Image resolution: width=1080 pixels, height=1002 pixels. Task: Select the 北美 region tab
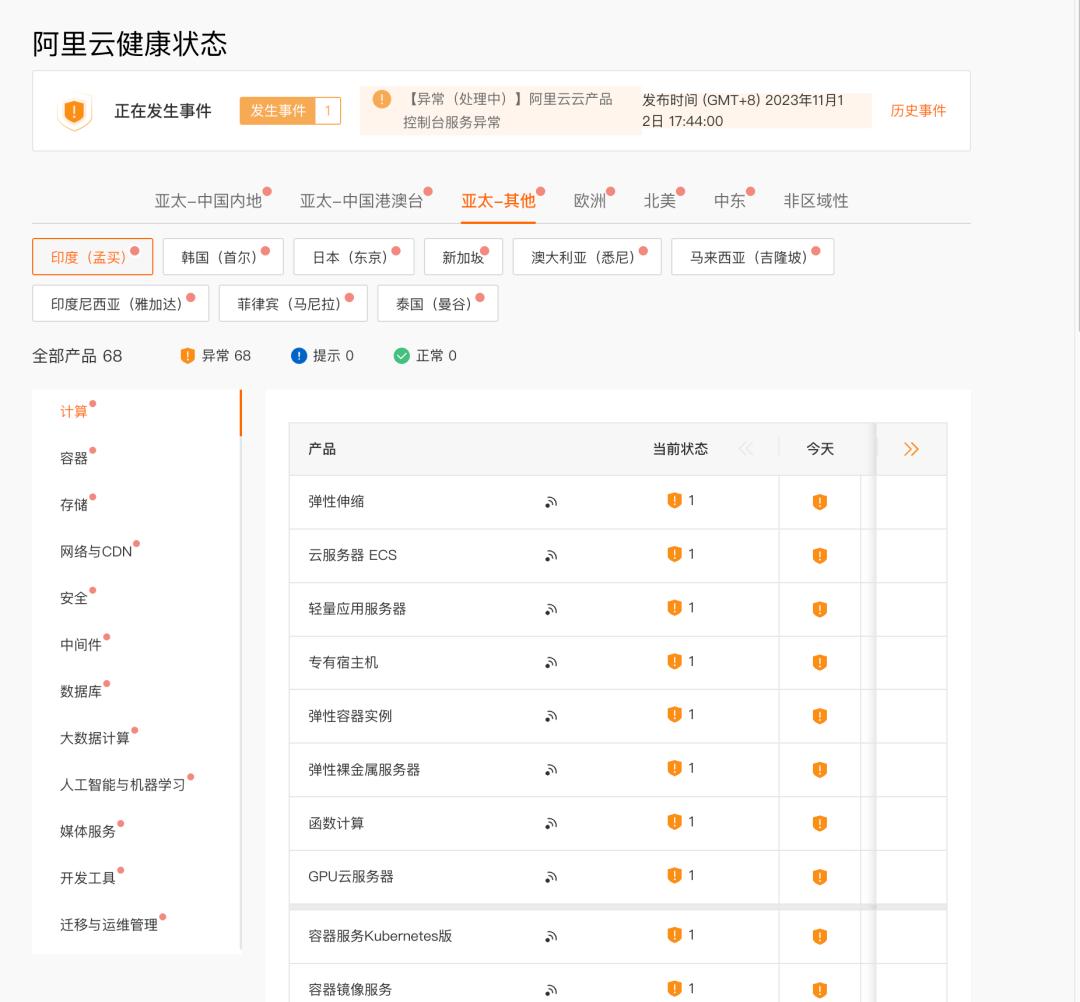pos(660,201)
